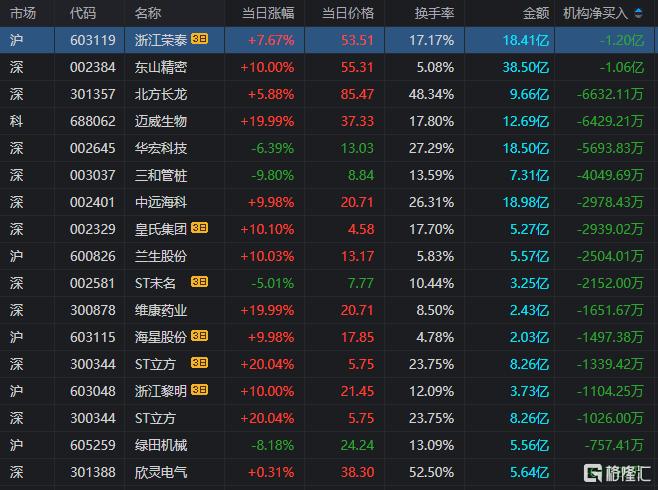Click net buy value -1339.42万
Image resolution: width=658 pixels, height=490 pixels.
(611, 364)
